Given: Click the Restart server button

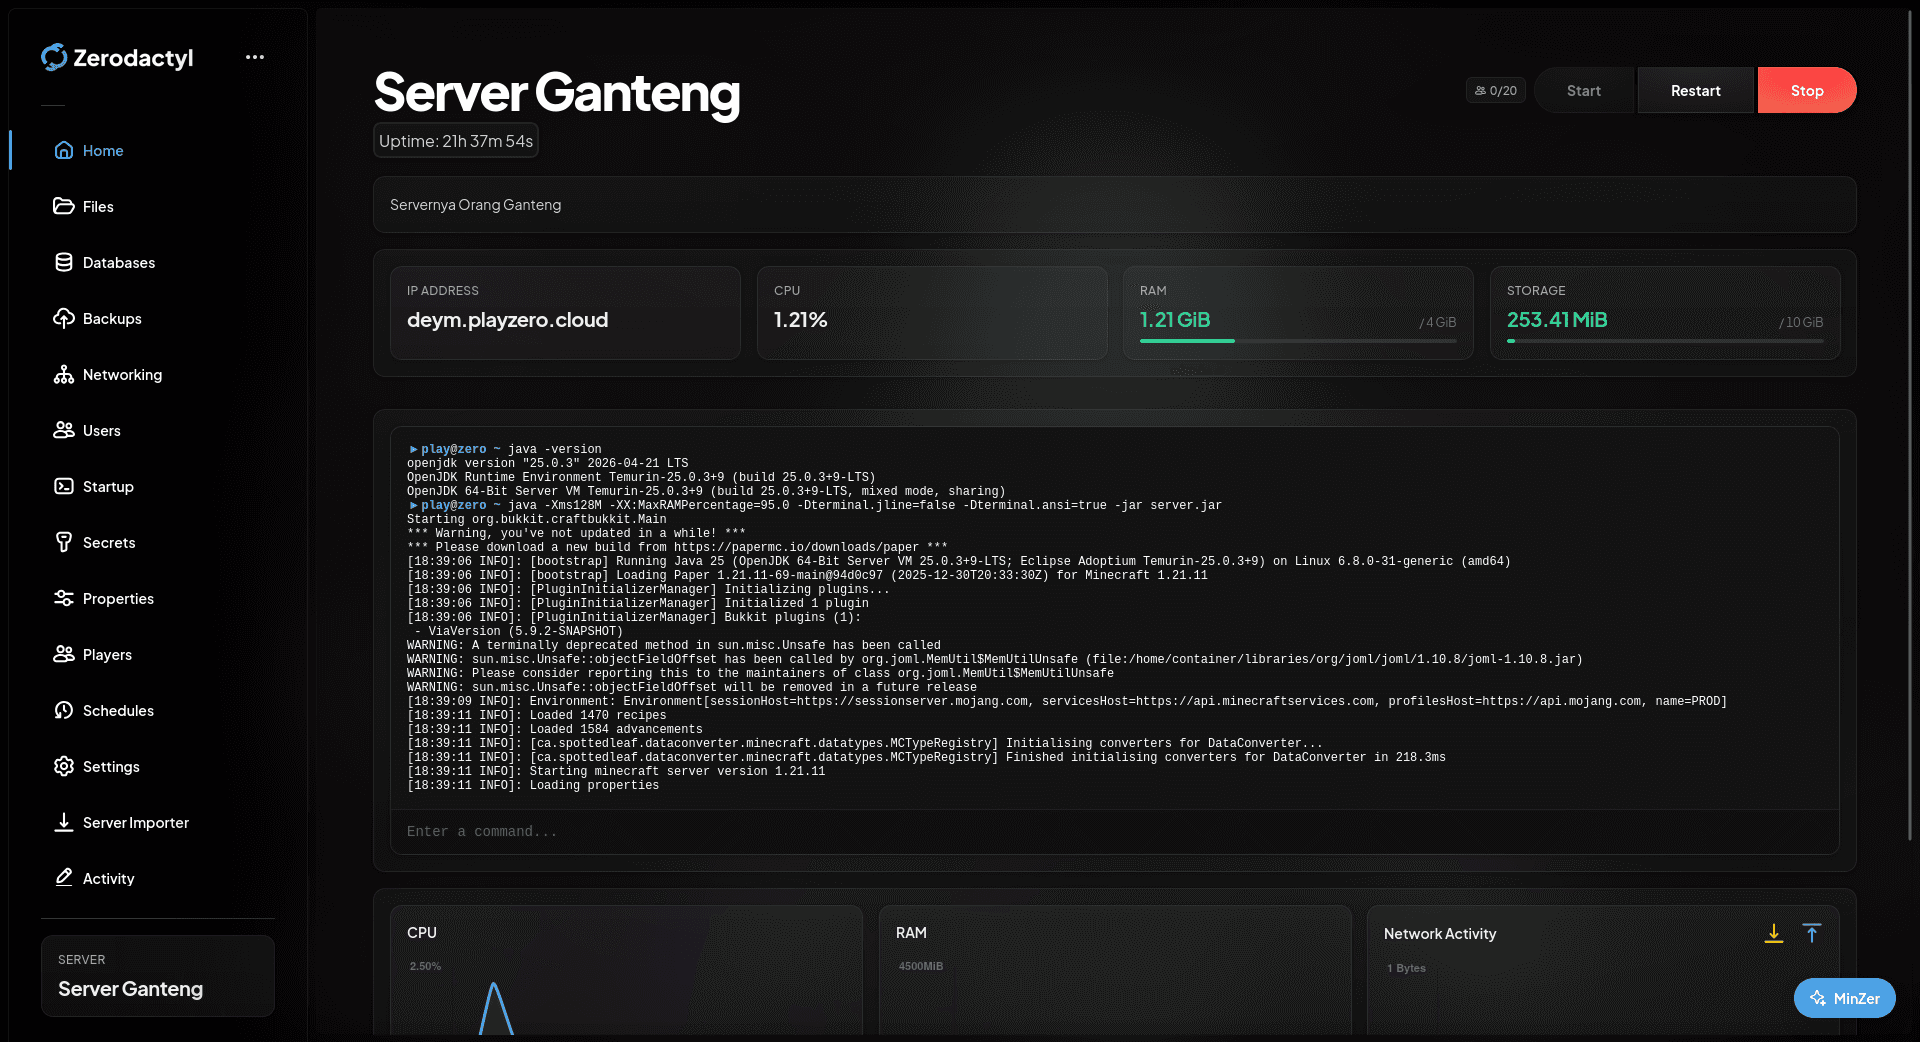Looking at the screenshot, I should pos(1696,90).
